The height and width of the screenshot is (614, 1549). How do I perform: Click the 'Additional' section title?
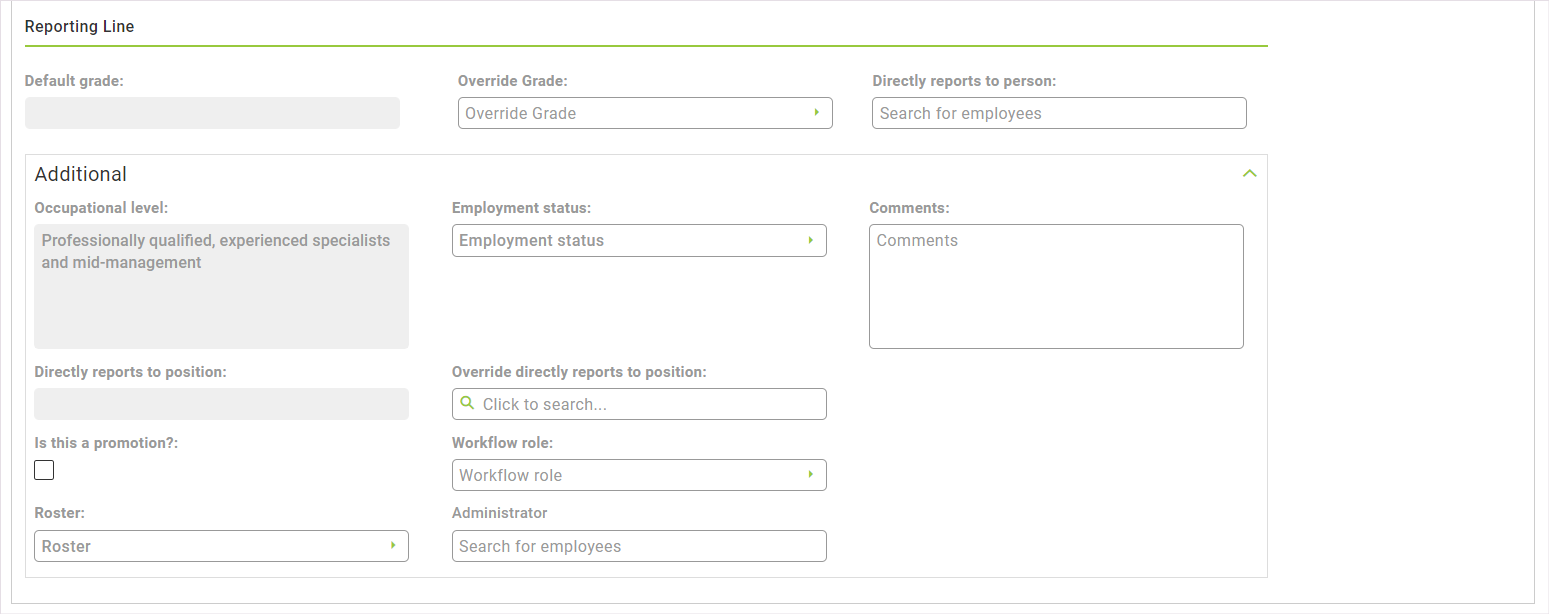80,173
